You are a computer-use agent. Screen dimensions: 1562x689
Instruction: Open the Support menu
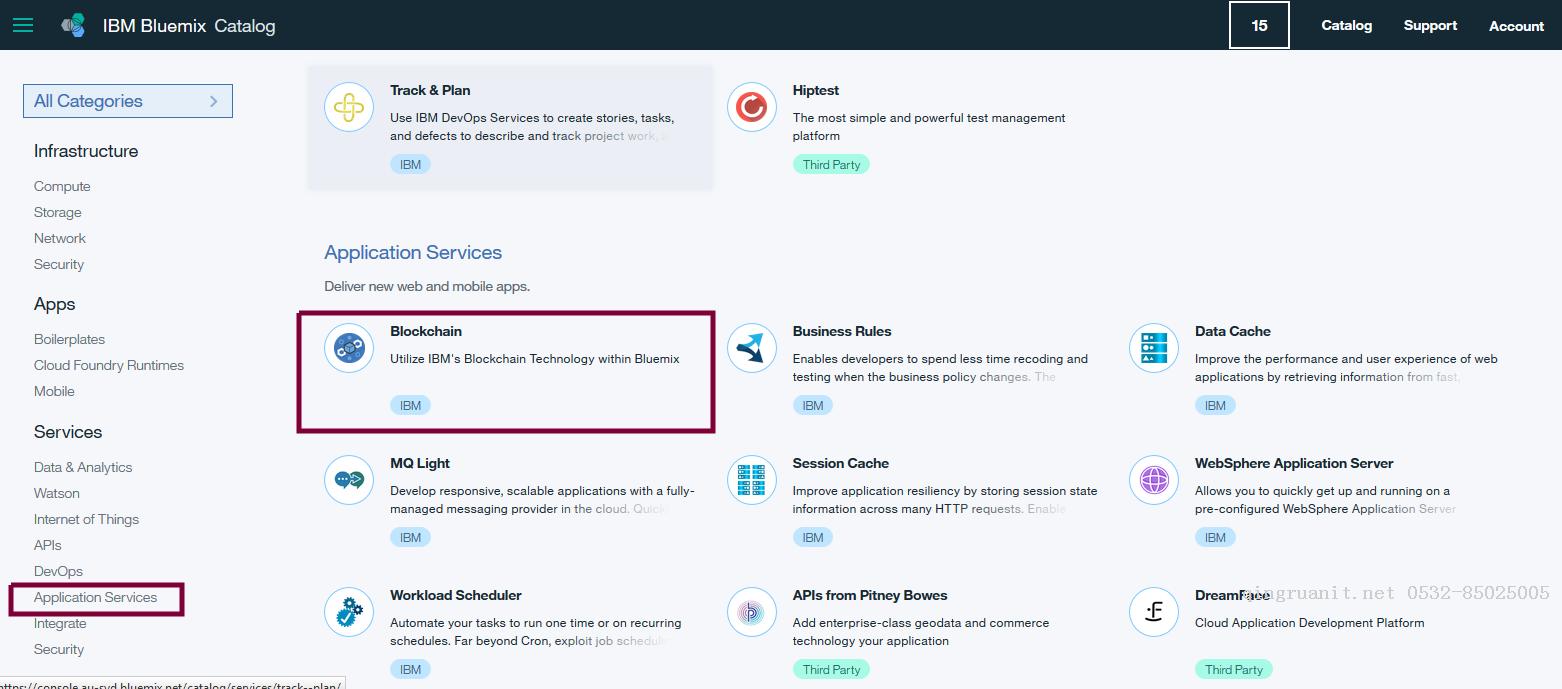point(1430,25)
